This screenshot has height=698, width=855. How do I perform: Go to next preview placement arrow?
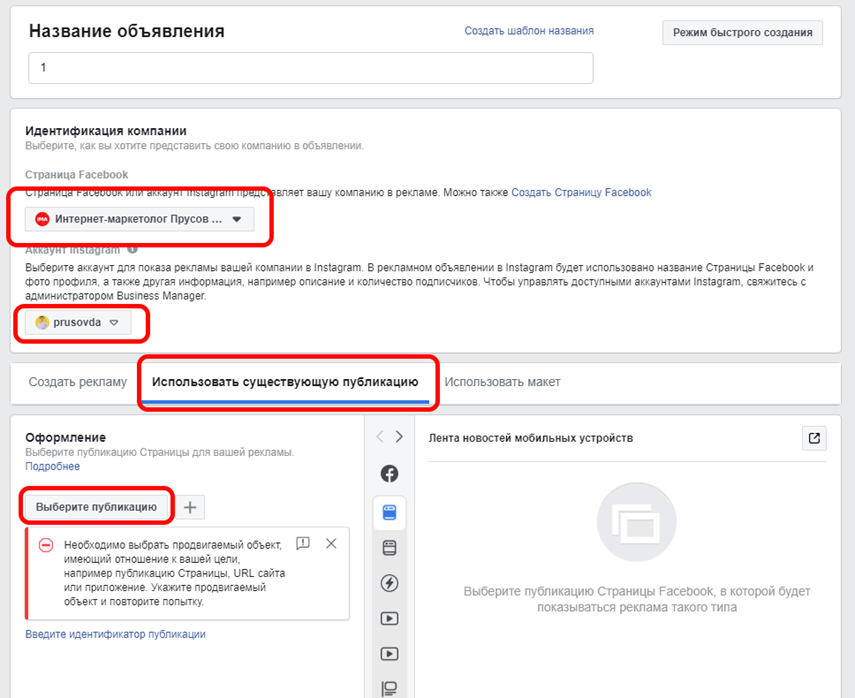(x=399, y=436)
